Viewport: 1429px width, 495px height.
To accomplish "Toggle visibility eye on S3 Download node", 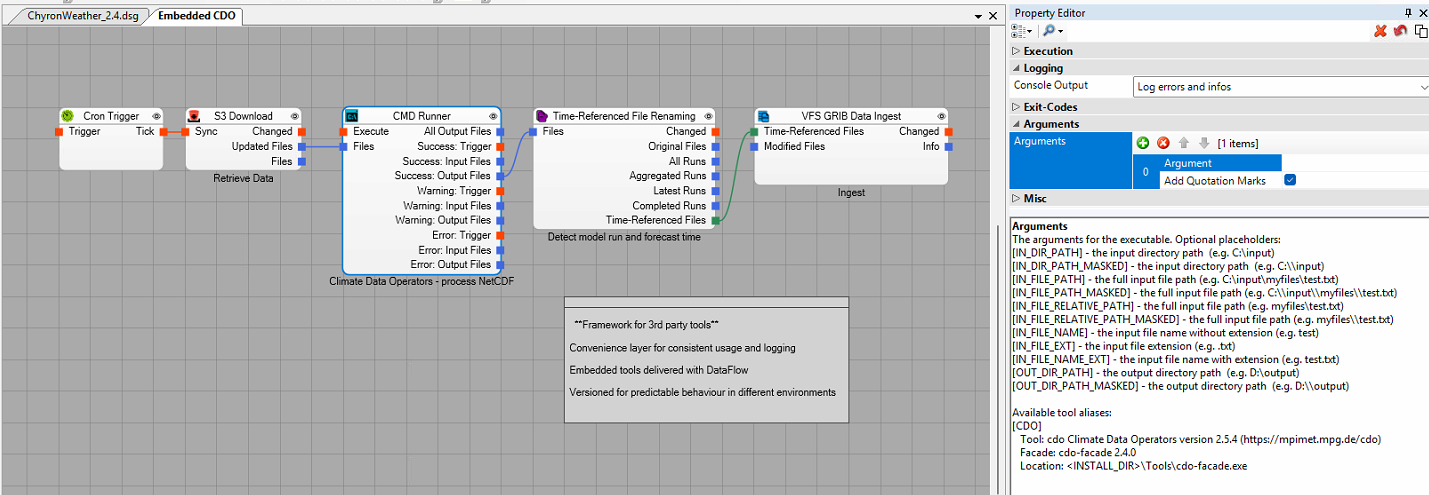I will click(x=294, y=116).
